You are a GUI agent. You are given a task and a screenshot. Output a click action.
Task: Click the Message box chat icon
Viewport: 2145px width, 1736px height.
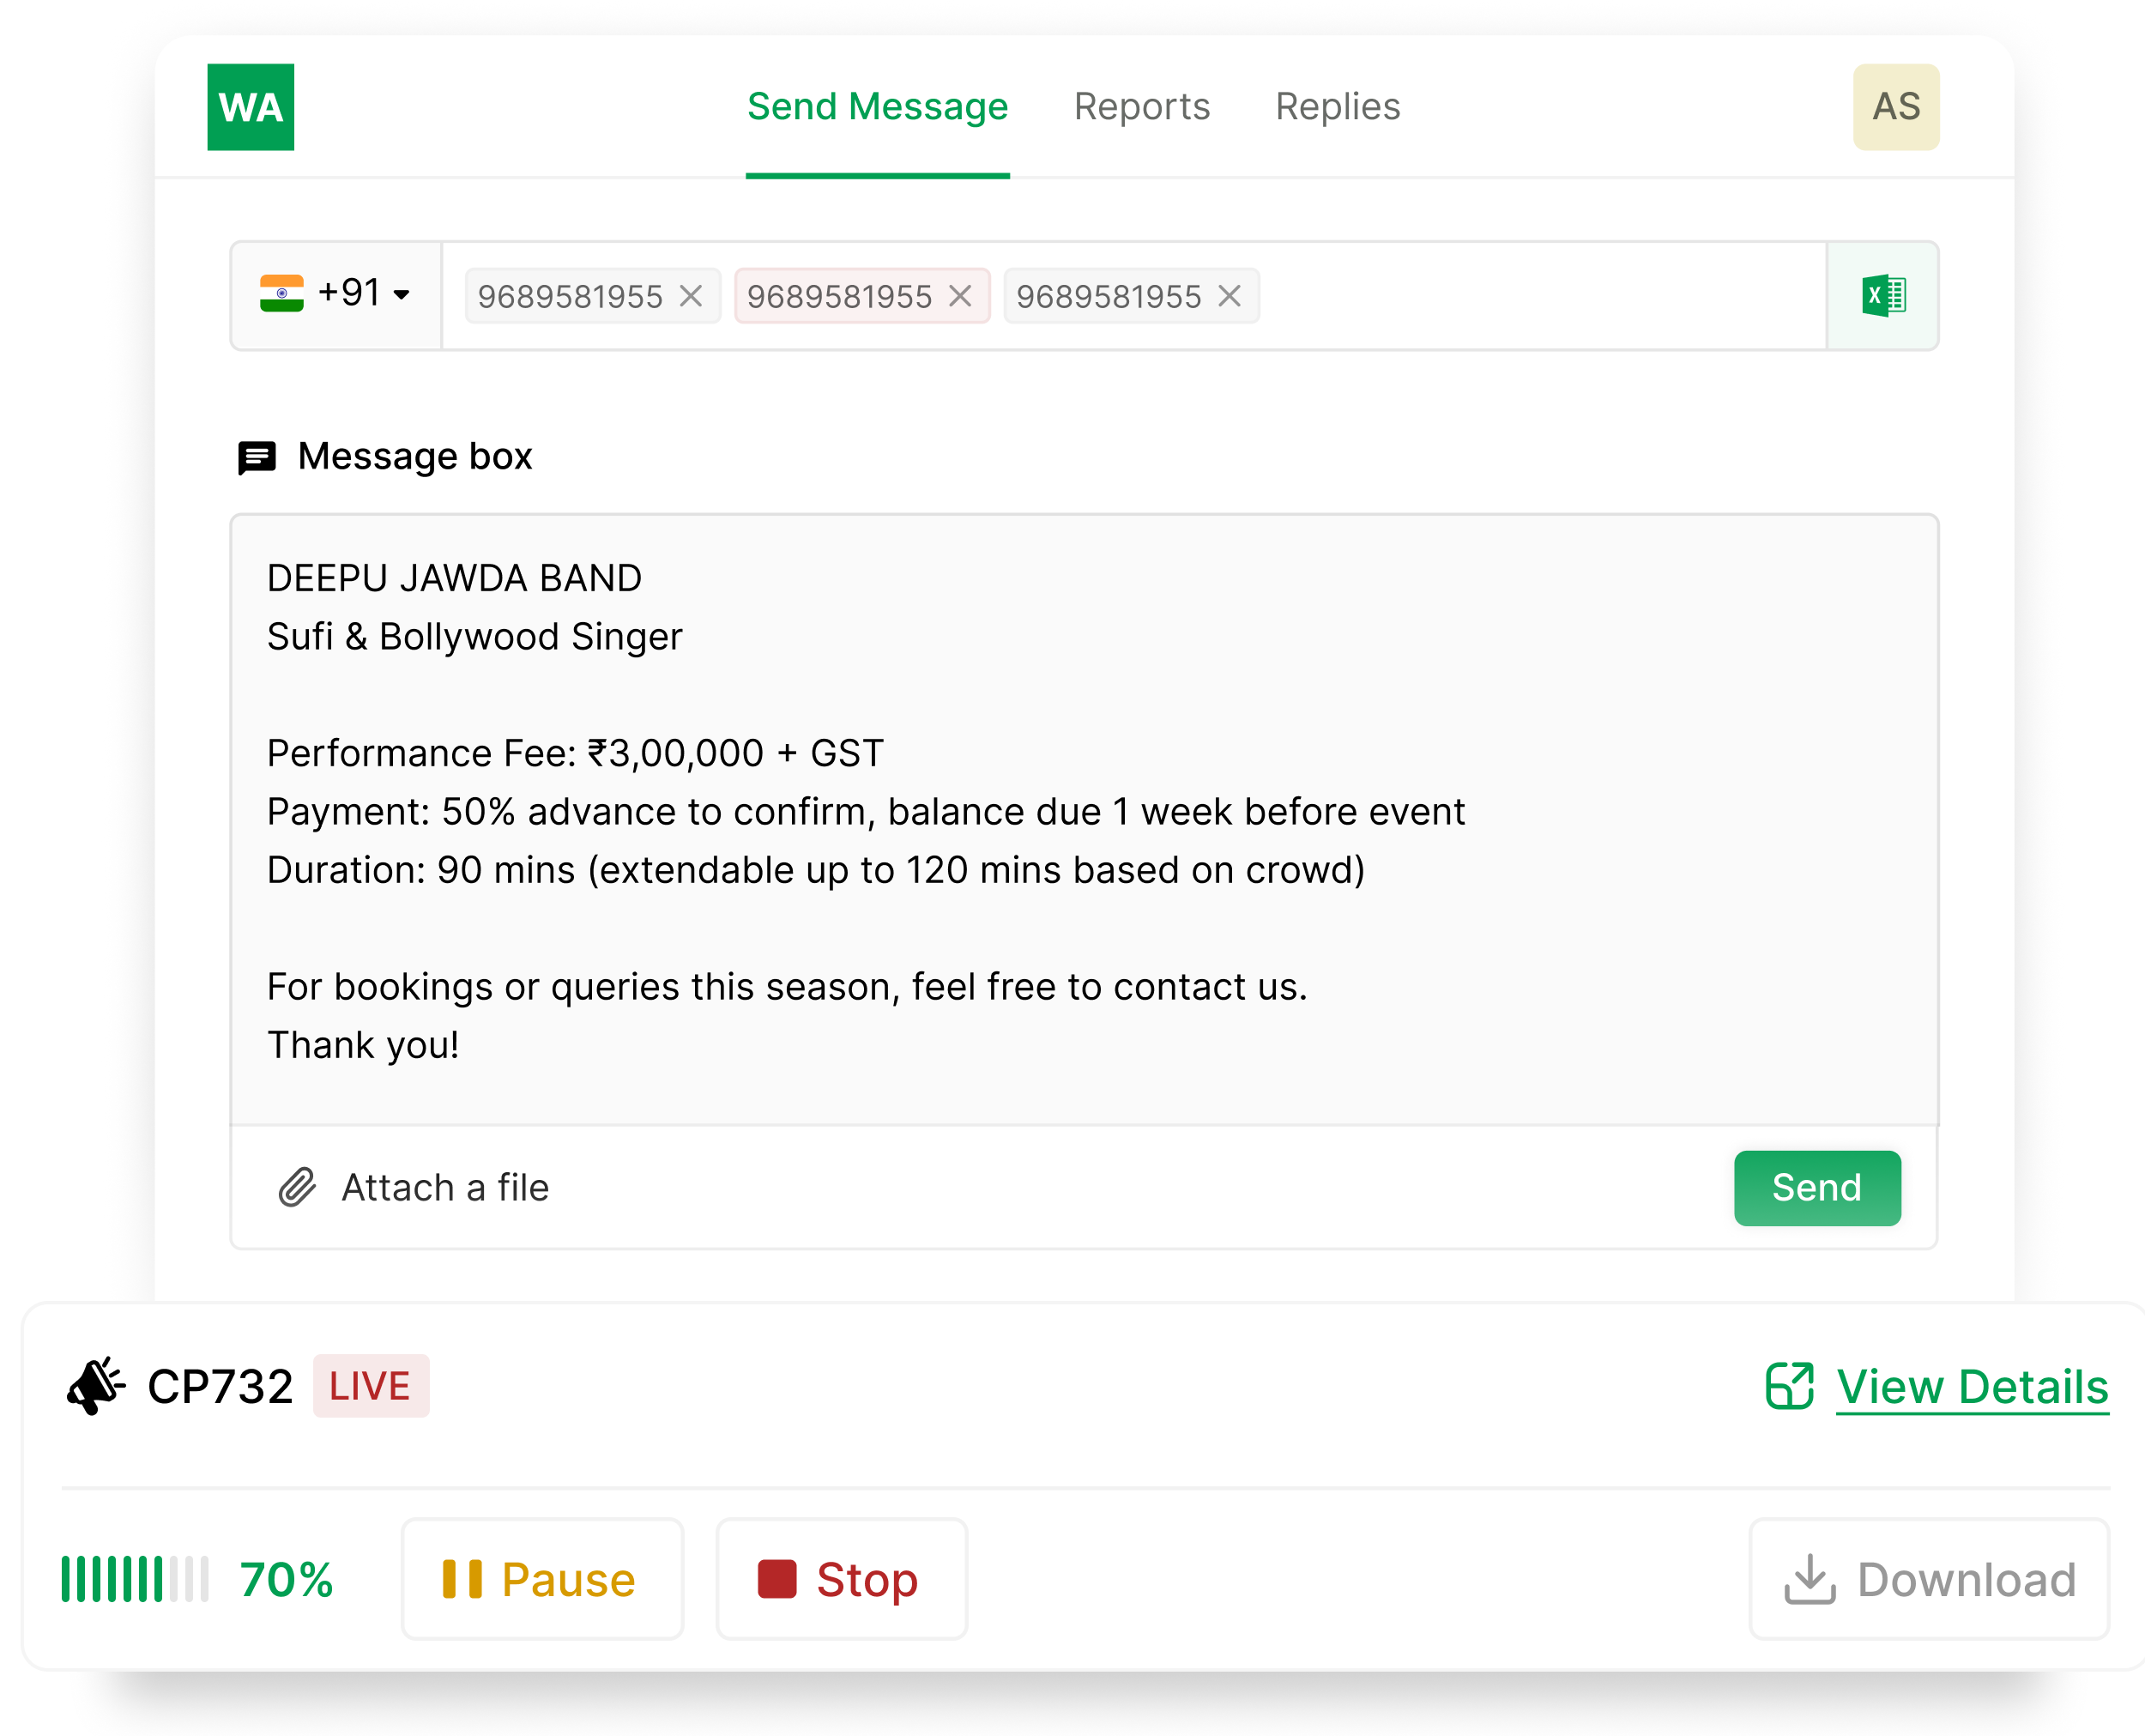257,458
